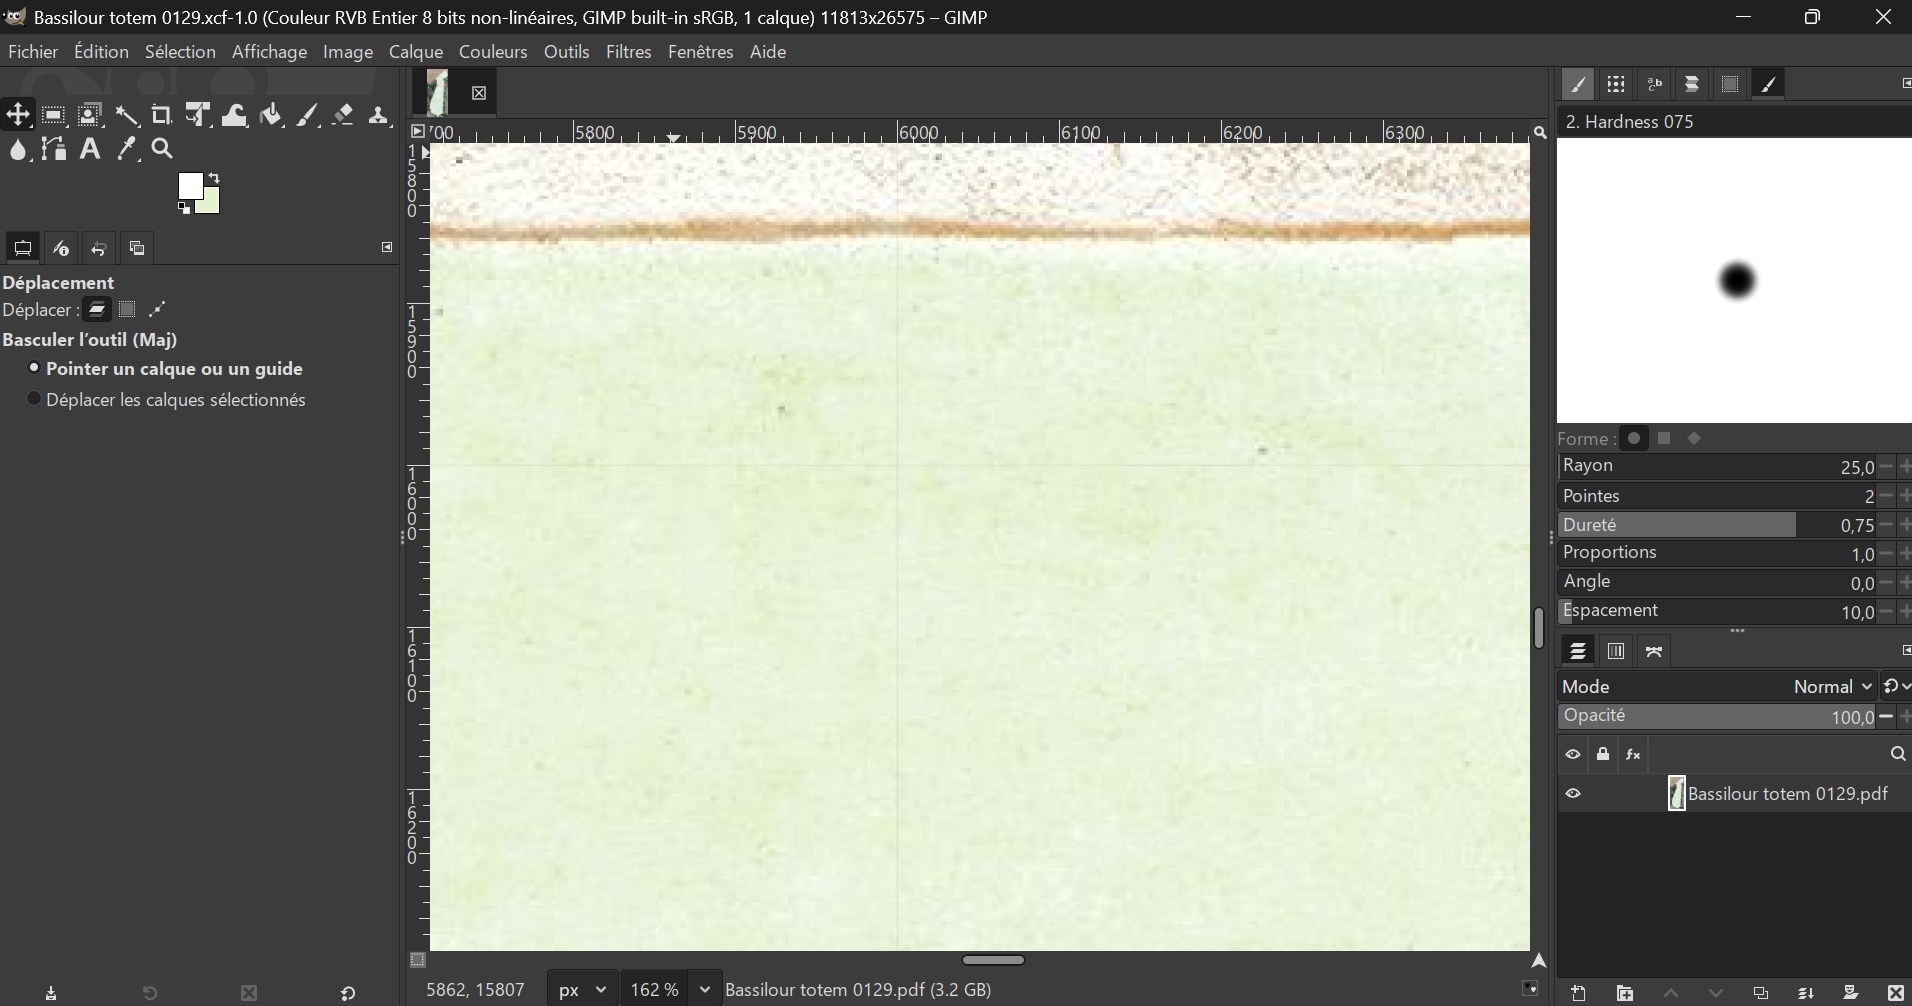Switch to the Channels tab
The height and width of the screenshot is (1006, 1912).
coord(1616,652)
